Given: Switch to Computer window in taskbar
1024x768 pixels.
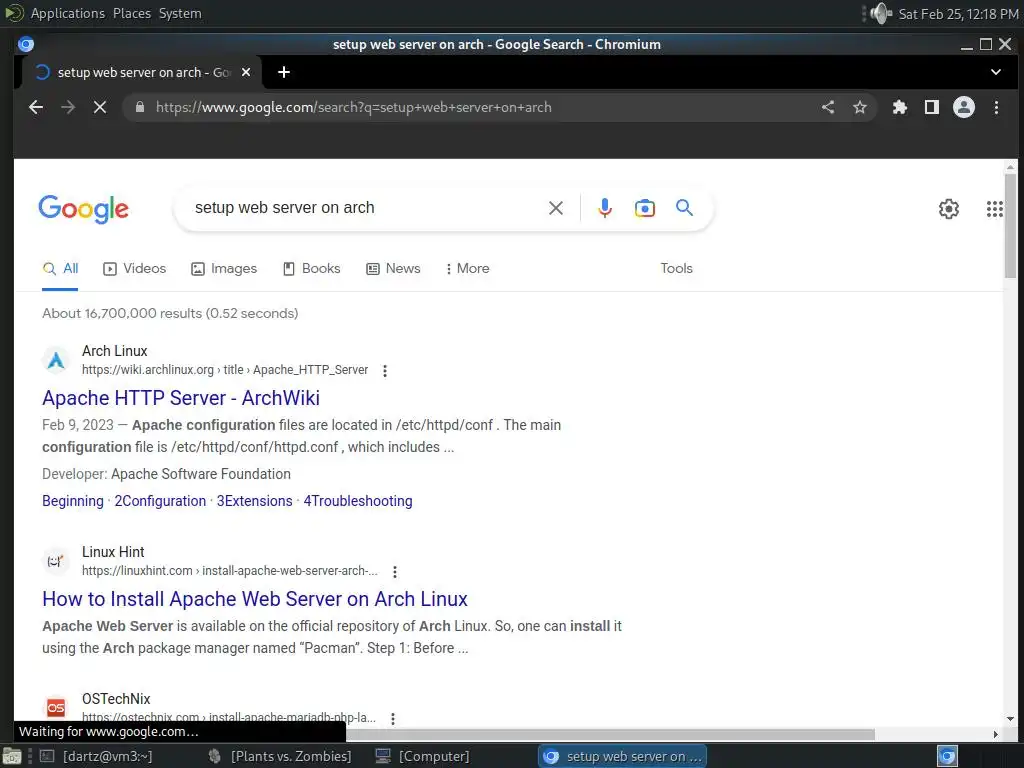Looking at the screenshot, I should pos(423,756).
